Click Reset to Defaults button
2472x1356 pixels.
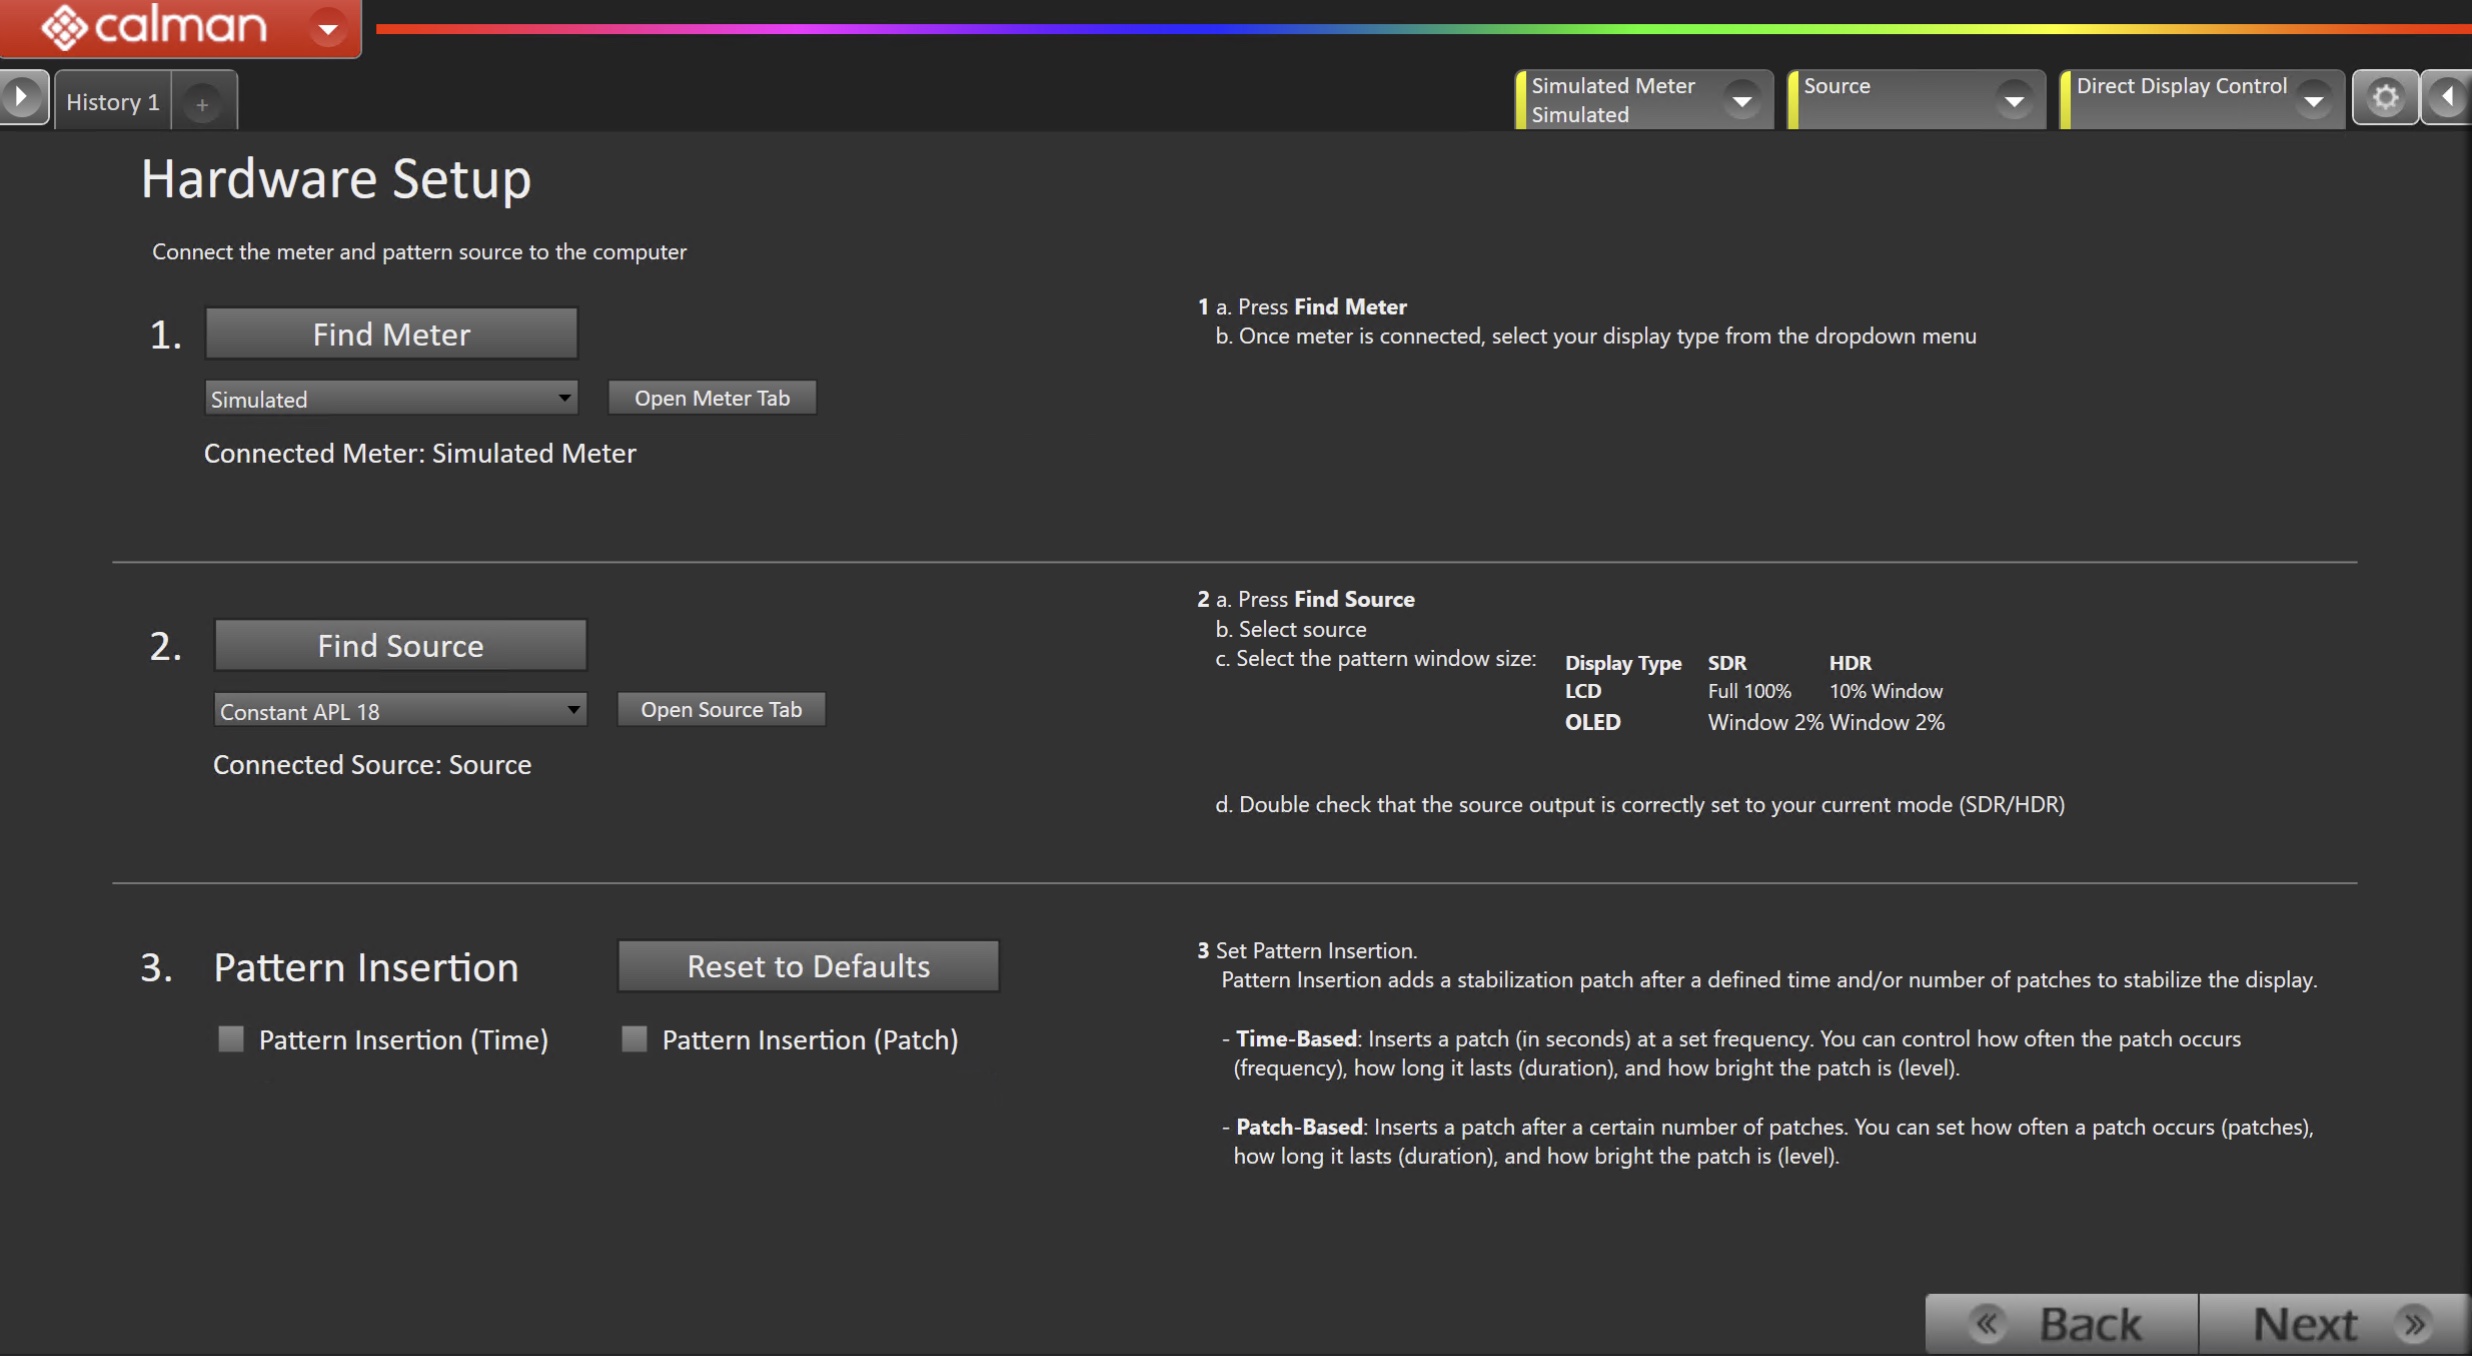pos(808,966)
